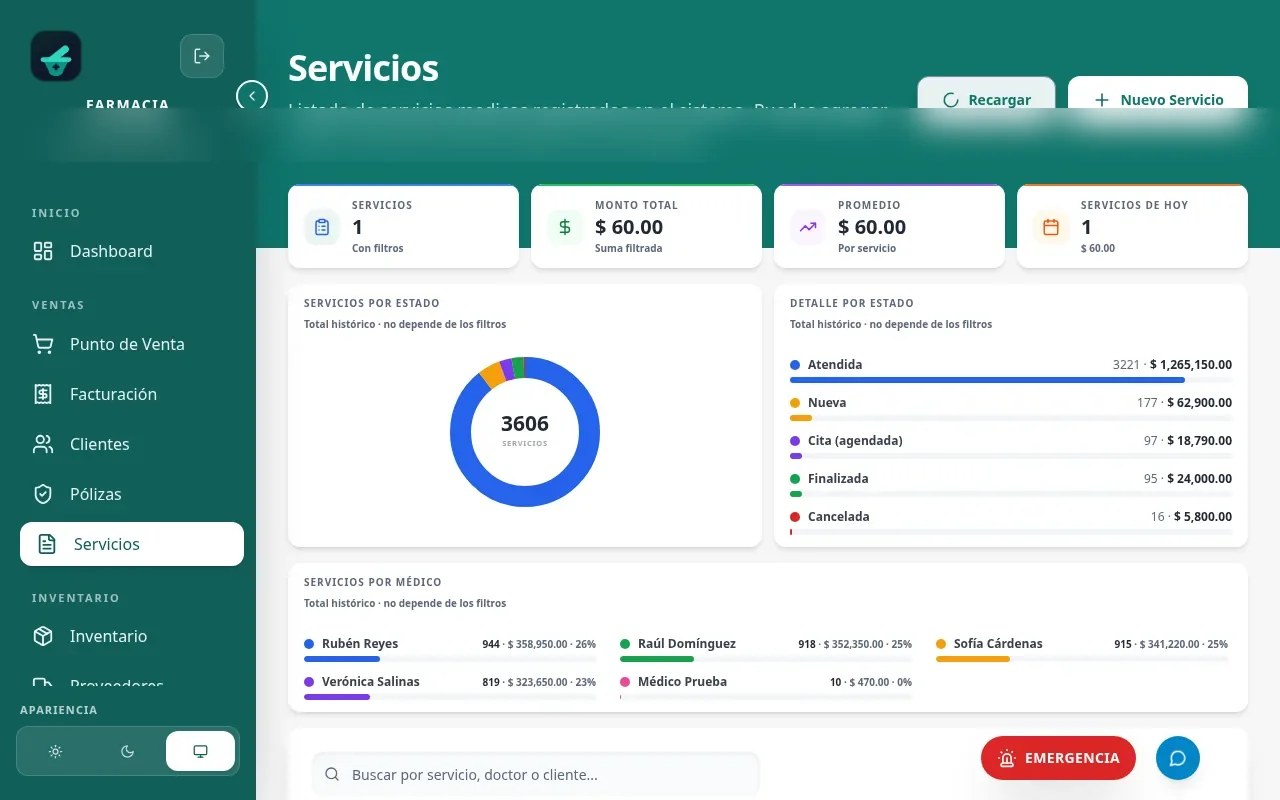Click the Servicios document icon
Viewport: 1280px width, 800px height.
47,544
